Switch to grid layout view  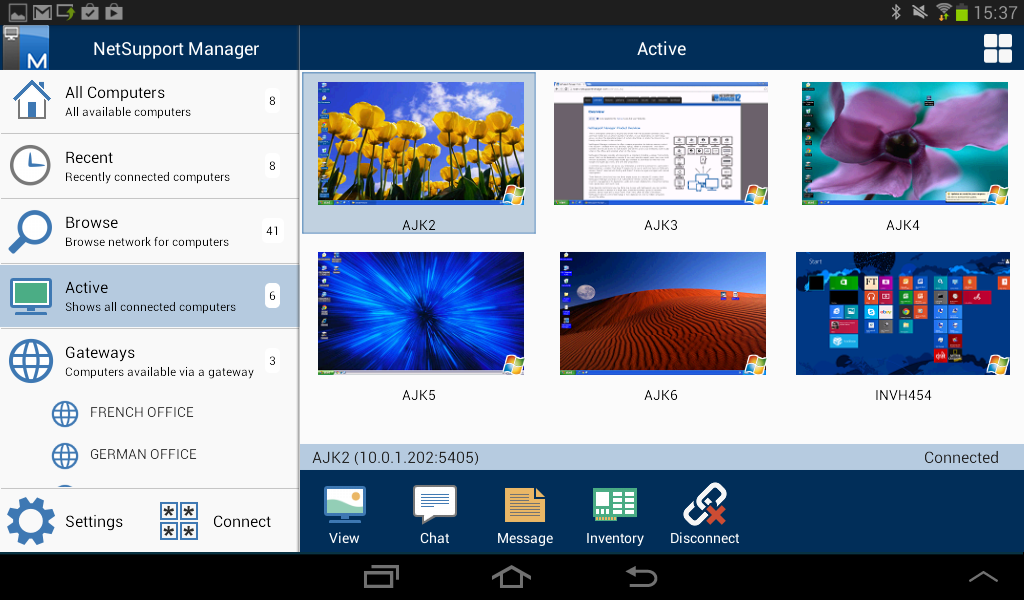point(997,47)
